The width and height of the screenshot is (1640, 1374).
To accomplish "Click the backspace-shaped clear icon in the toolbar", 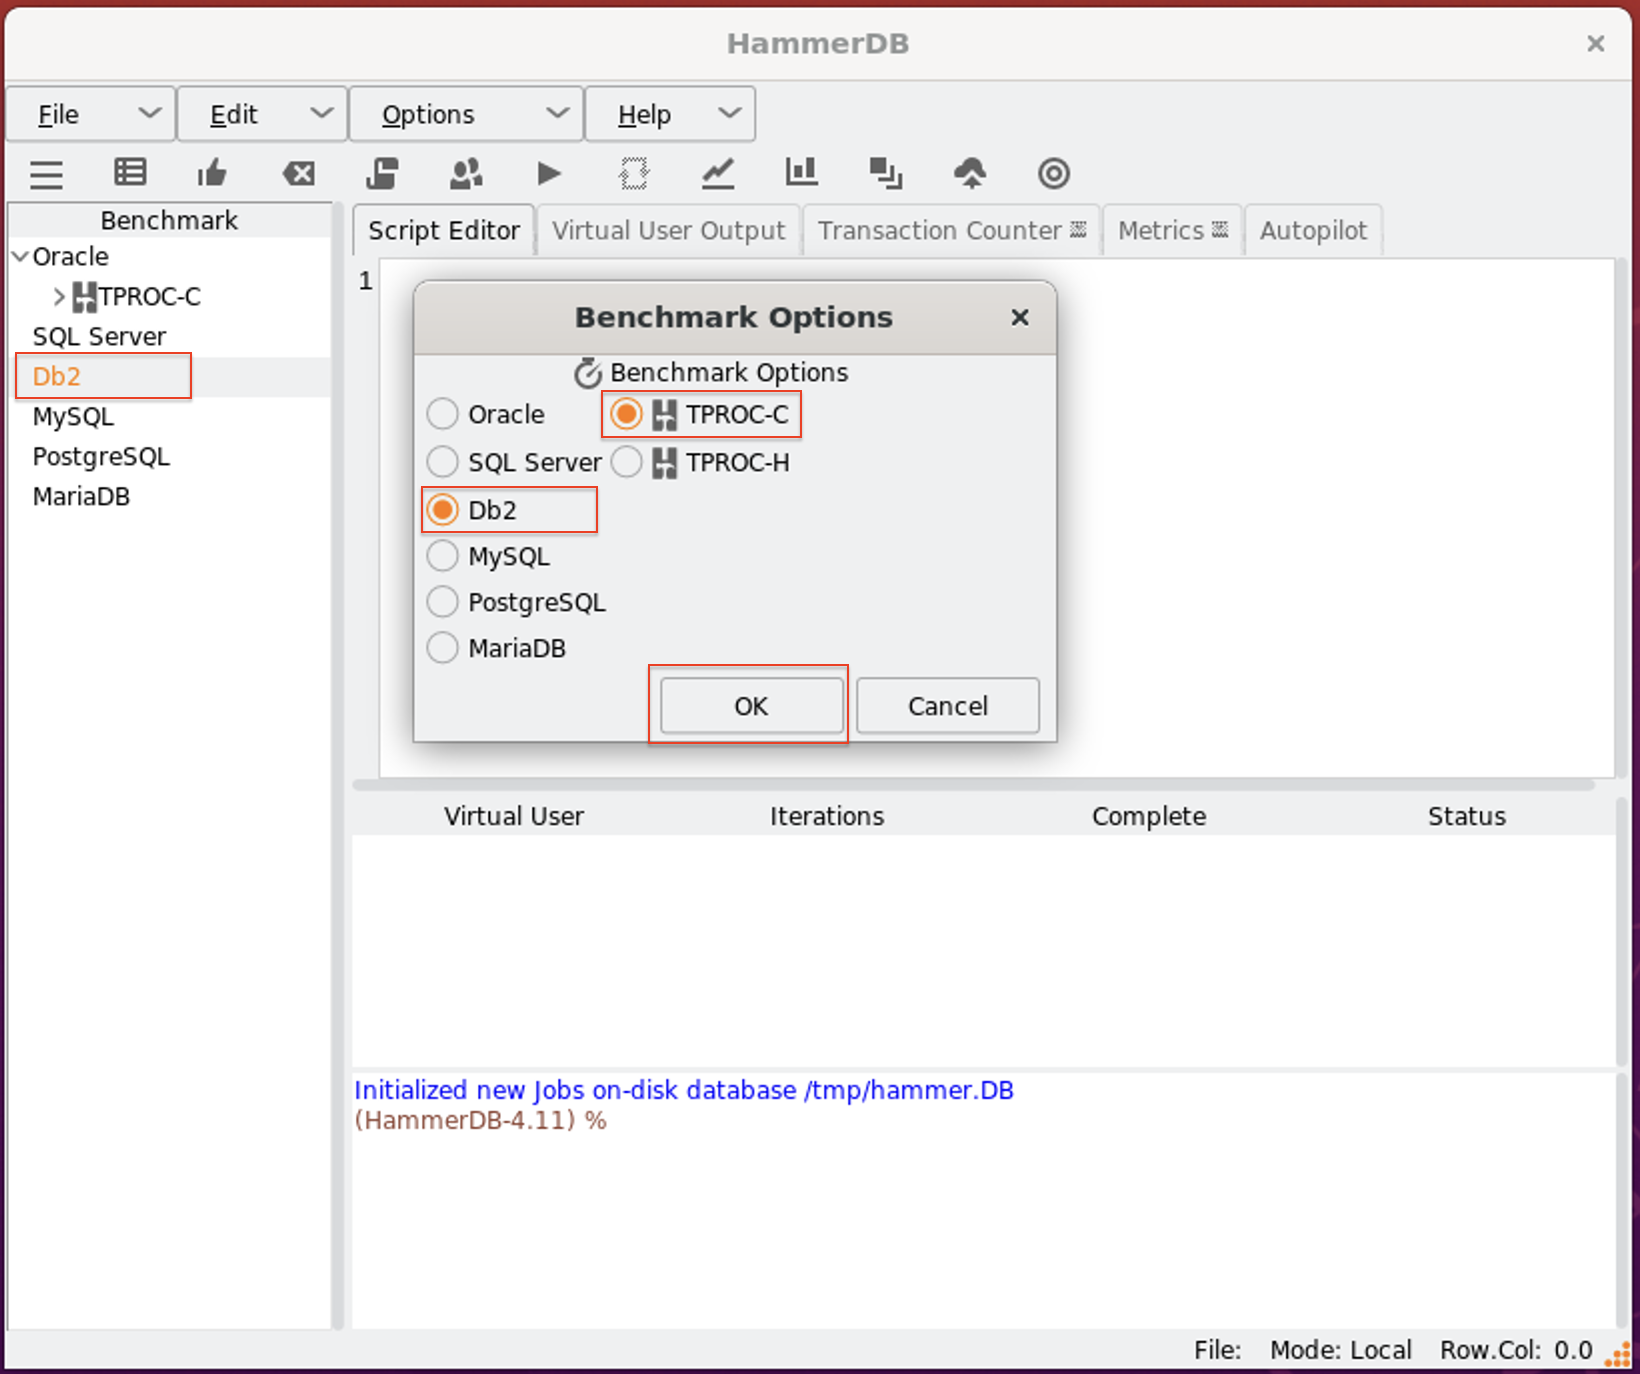I will pos(298,174).
